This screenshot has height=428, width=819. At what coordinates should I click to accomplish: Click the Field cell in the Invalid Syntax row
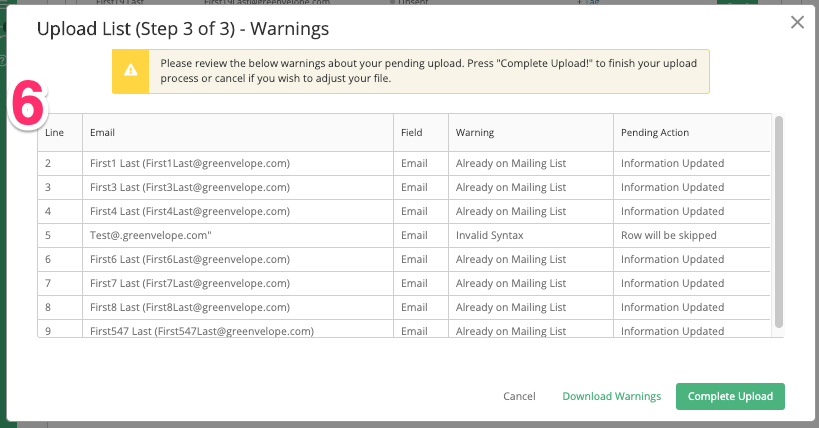point(421,236)
